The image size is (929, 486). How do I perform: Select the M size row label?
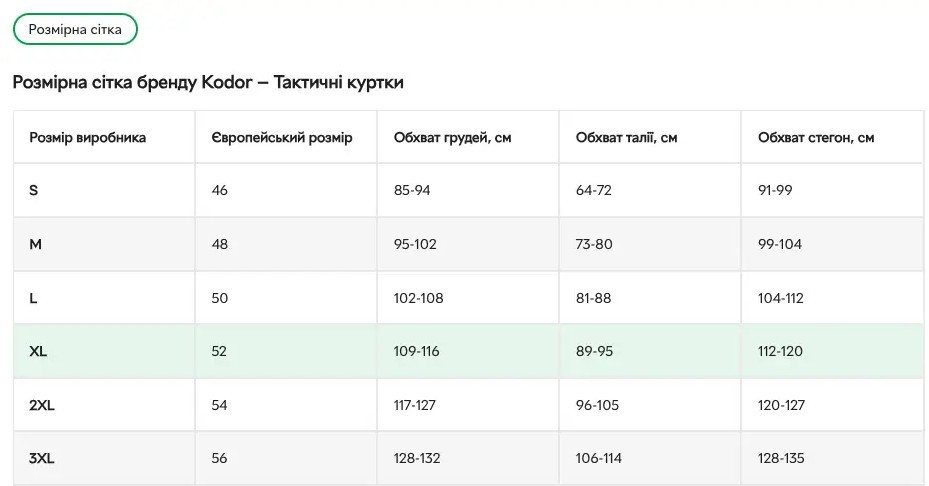point(35,244)
